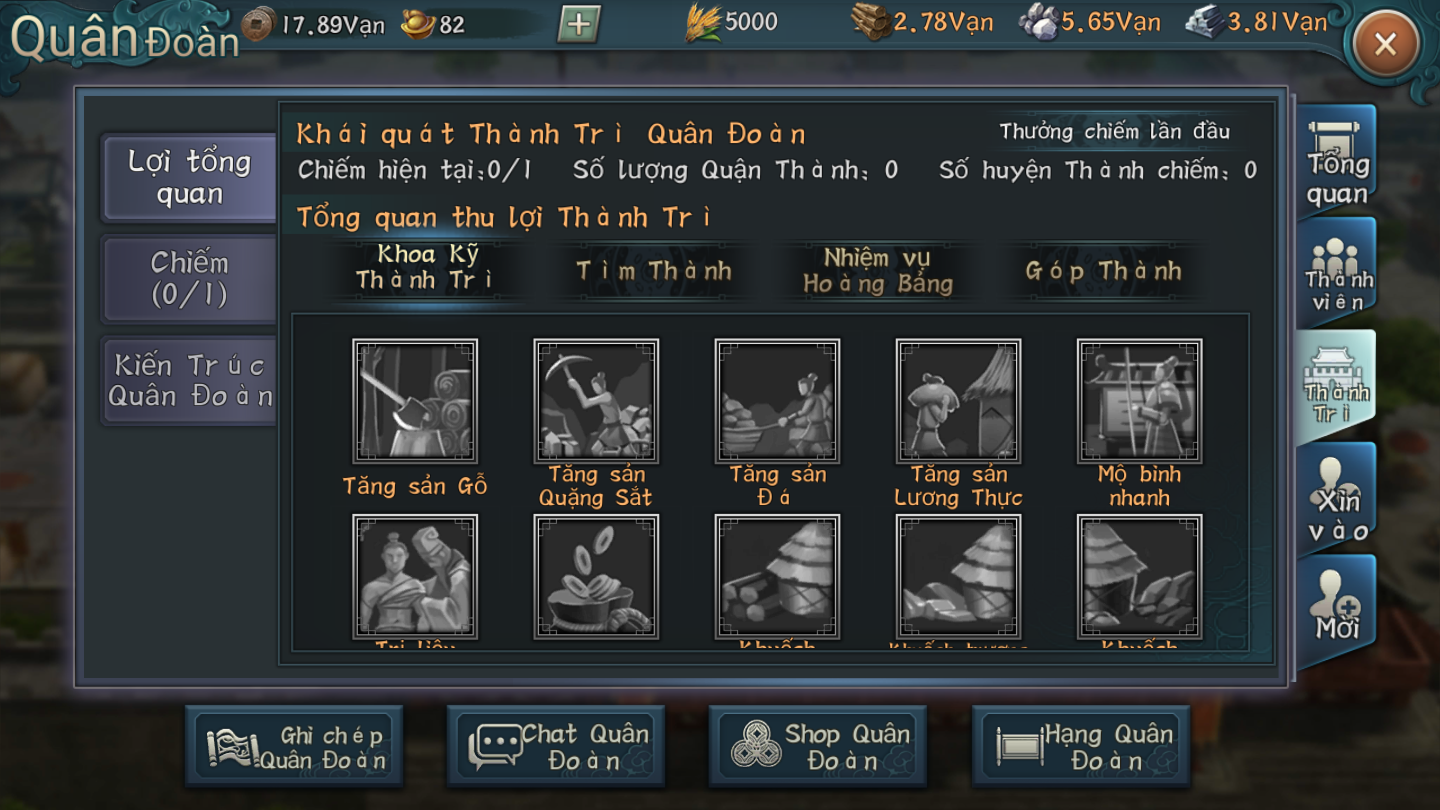The image size is (1440, 810).
Task: Switch to Nhiệm vụ Hoàng Bảng tab
Action: pos(877,271)
